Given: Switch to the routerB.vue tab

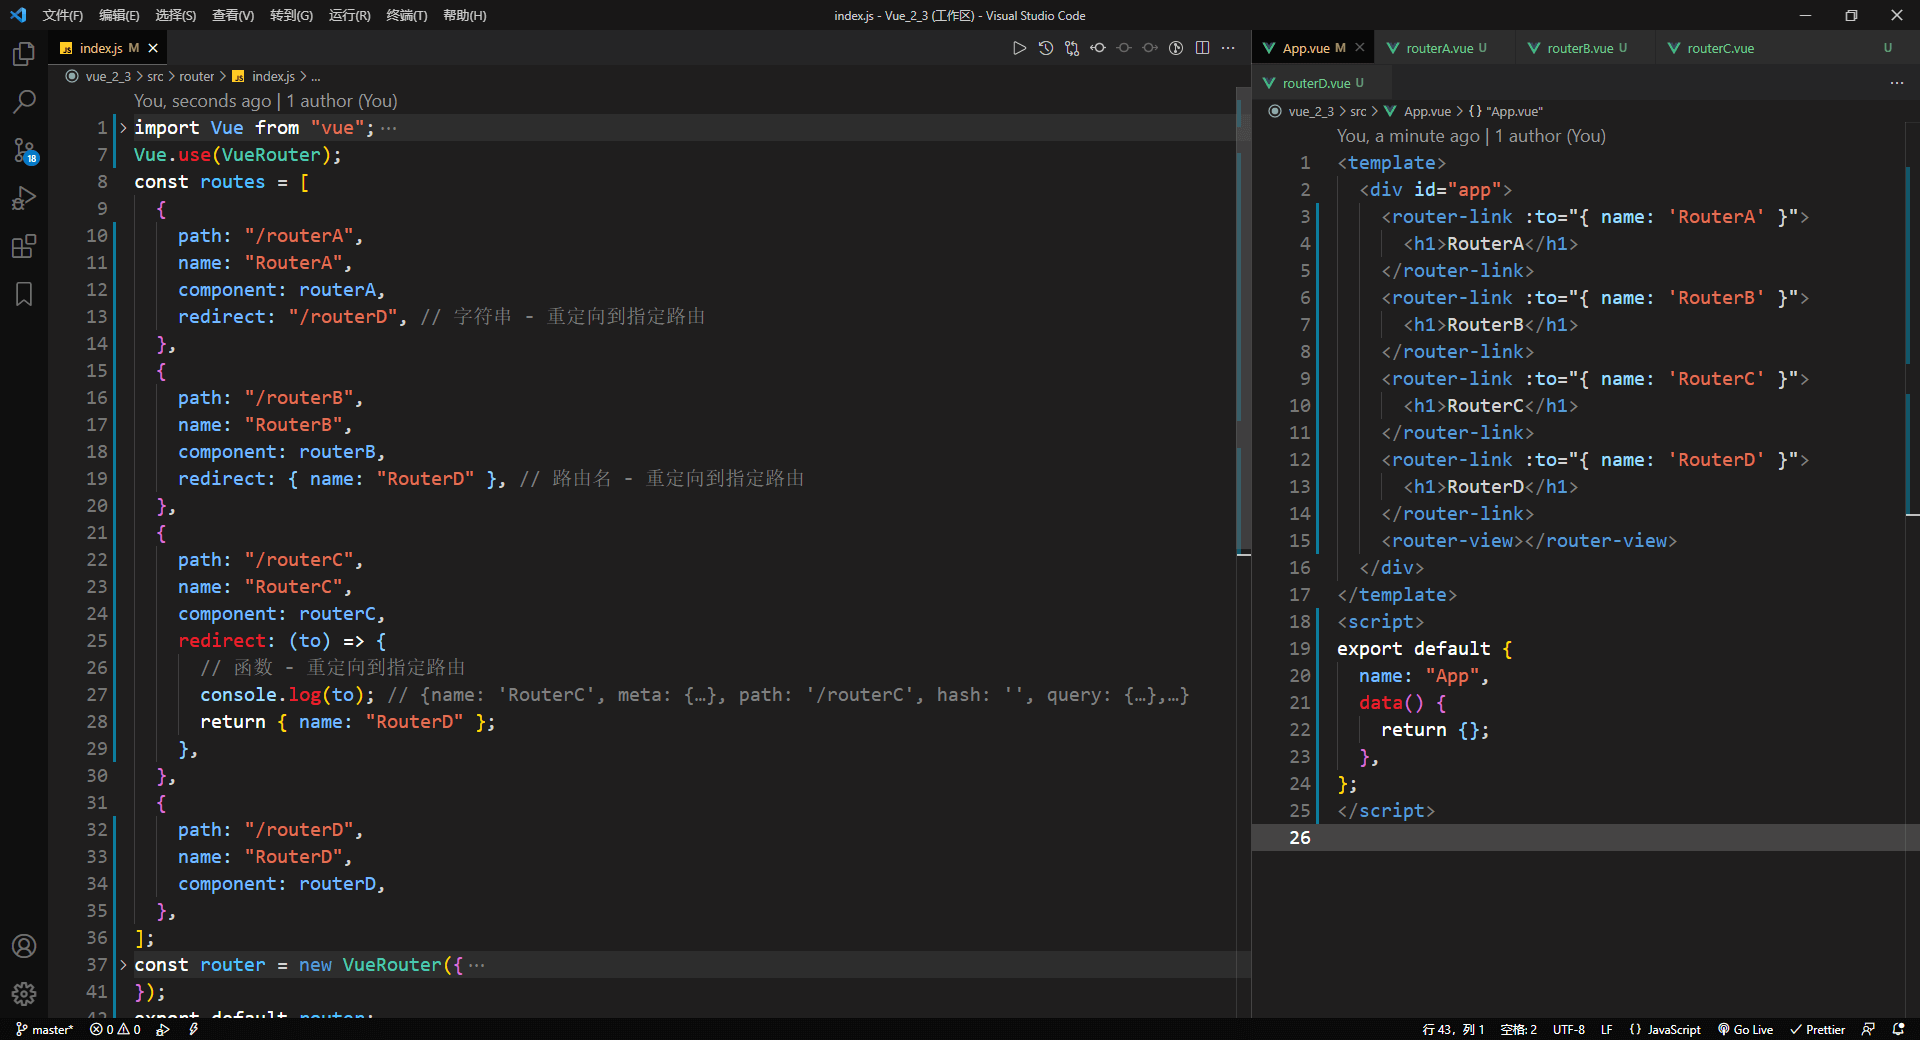Looking at the screenshot, I should click(1584, 48).
